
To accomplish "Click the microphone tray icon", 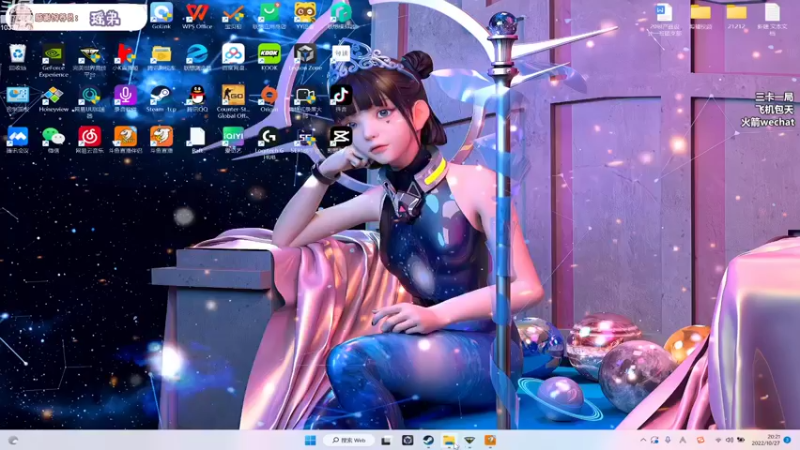I will pos(668,440).
